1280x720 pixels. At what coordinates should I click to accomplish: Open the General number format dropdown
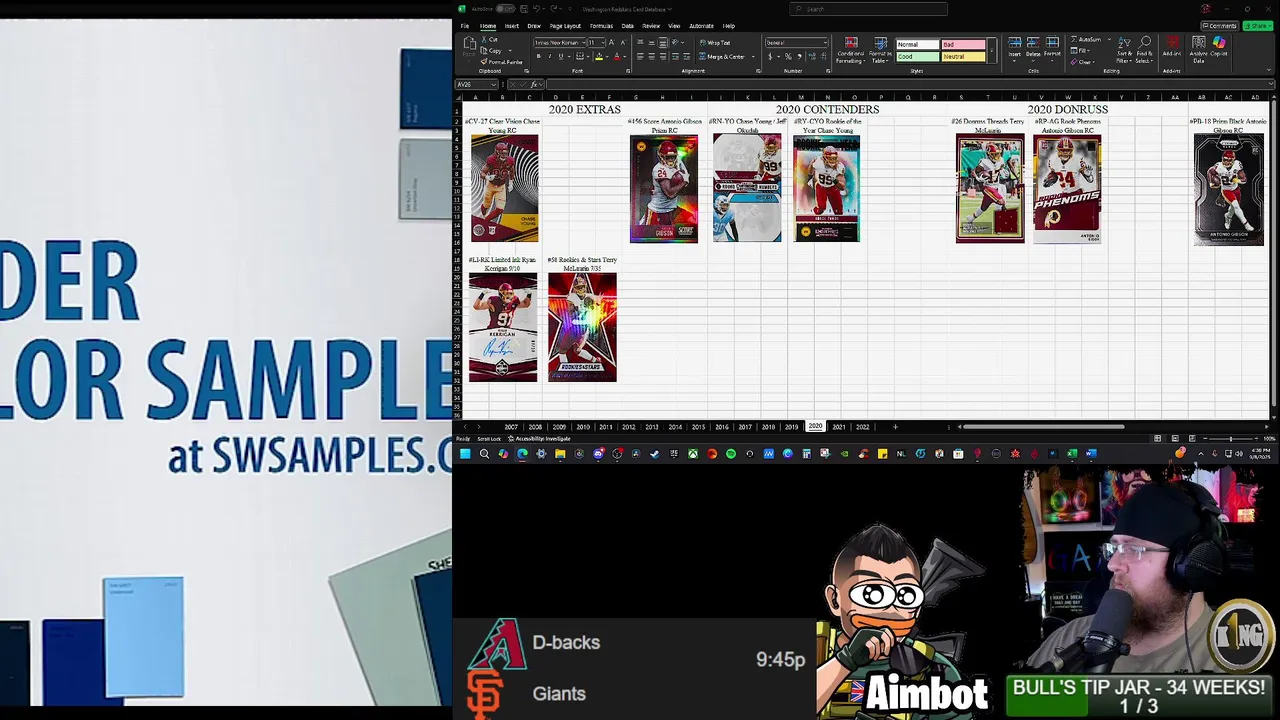823,43
